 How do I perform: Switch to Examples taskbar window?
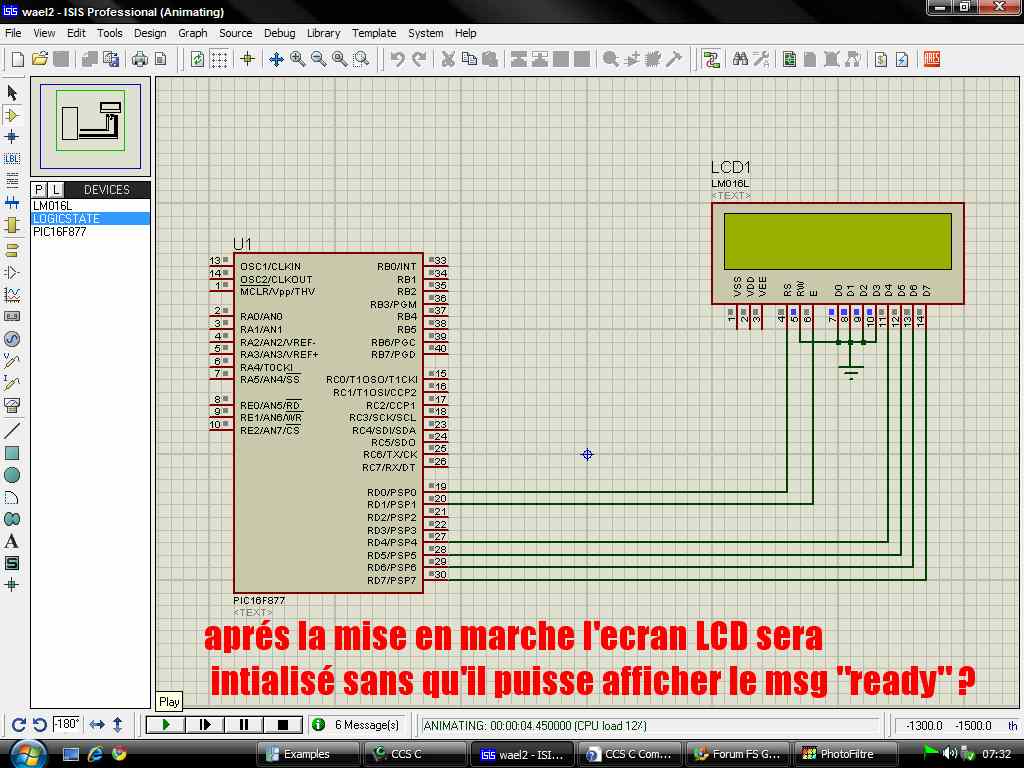[306, 754]
